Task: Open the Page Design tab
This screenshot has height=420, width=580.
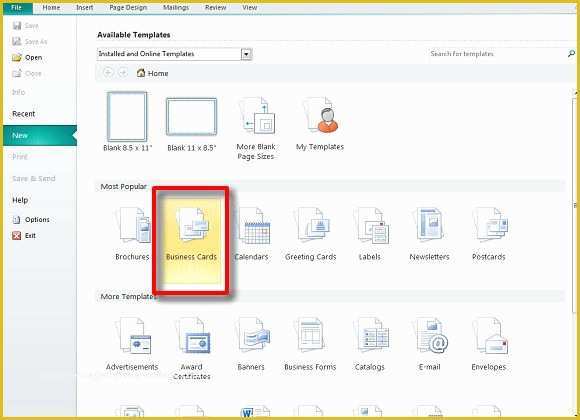Action: [x=128, y=7]
